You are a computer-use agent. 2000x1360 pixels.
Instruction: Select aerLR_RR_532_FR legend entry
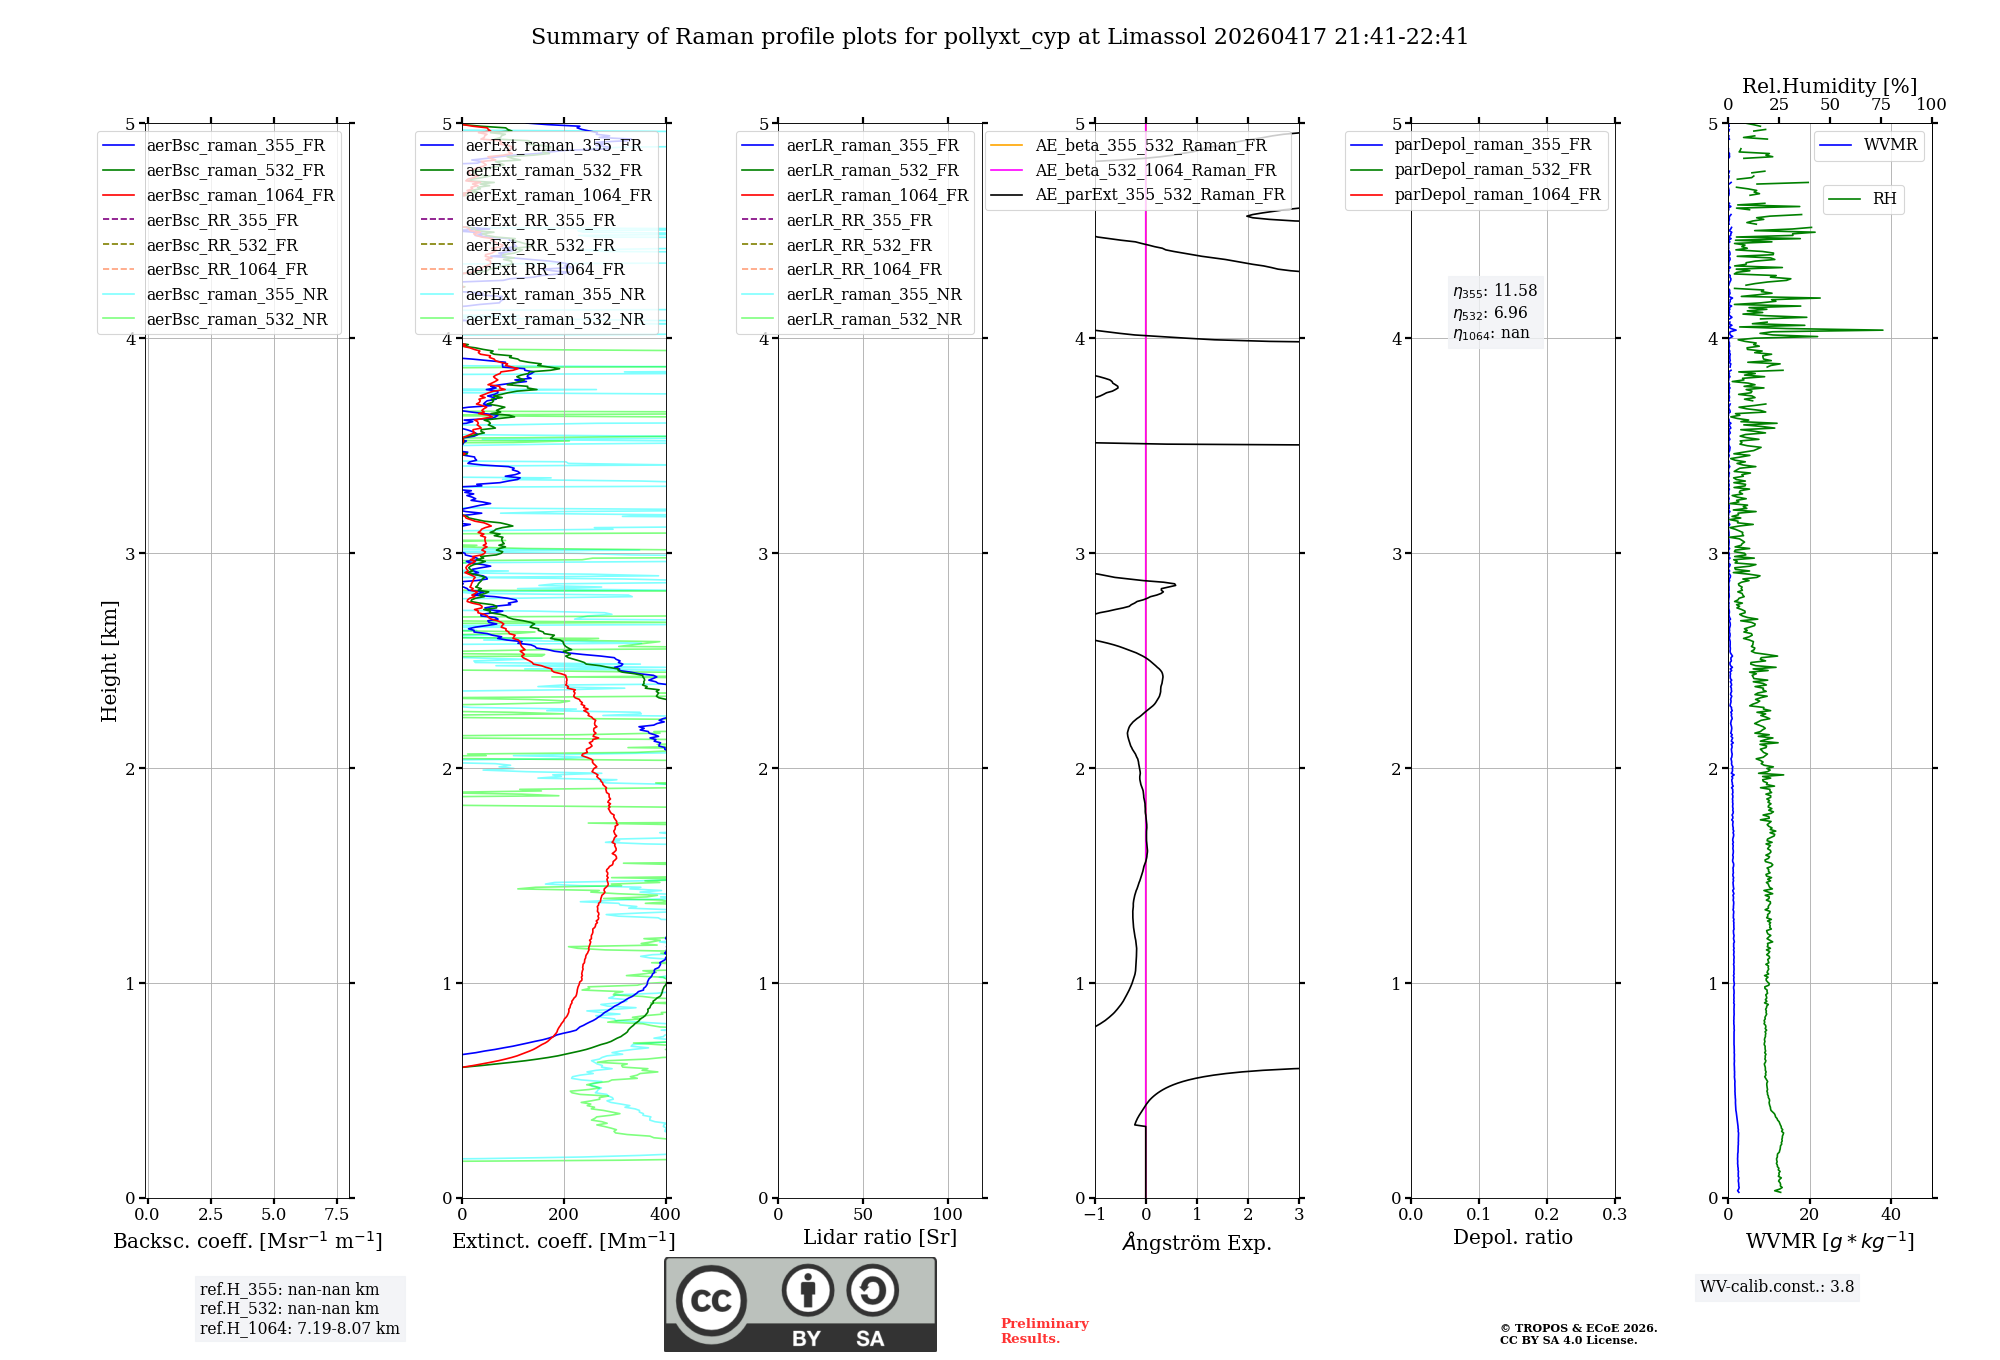[858, 246]
